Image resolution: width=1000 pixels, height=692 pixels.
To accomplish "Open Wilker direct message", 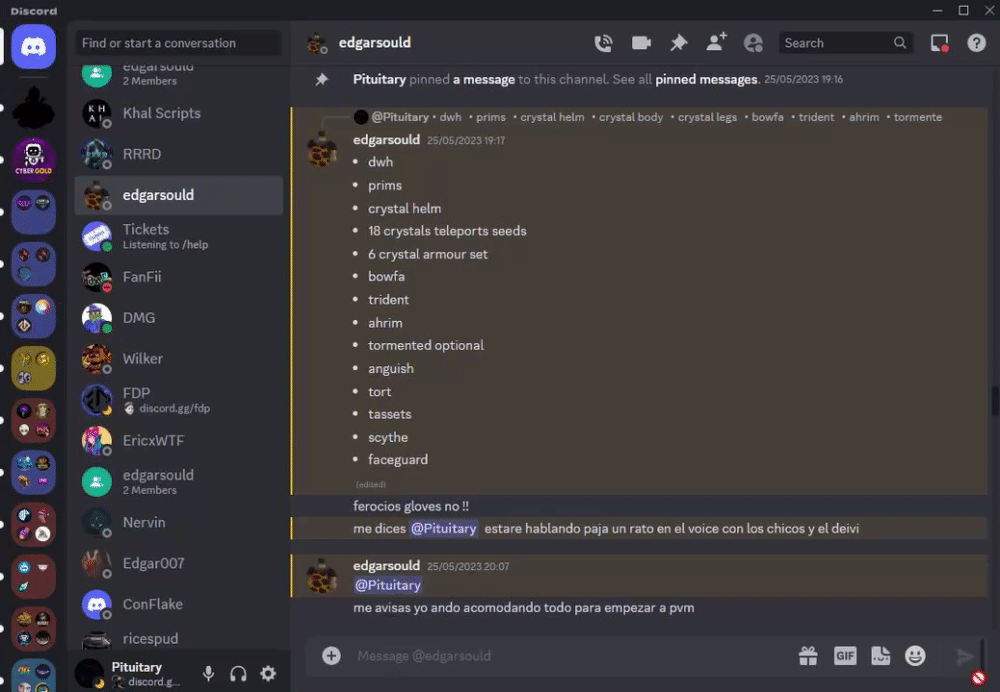I will point(179,358).
